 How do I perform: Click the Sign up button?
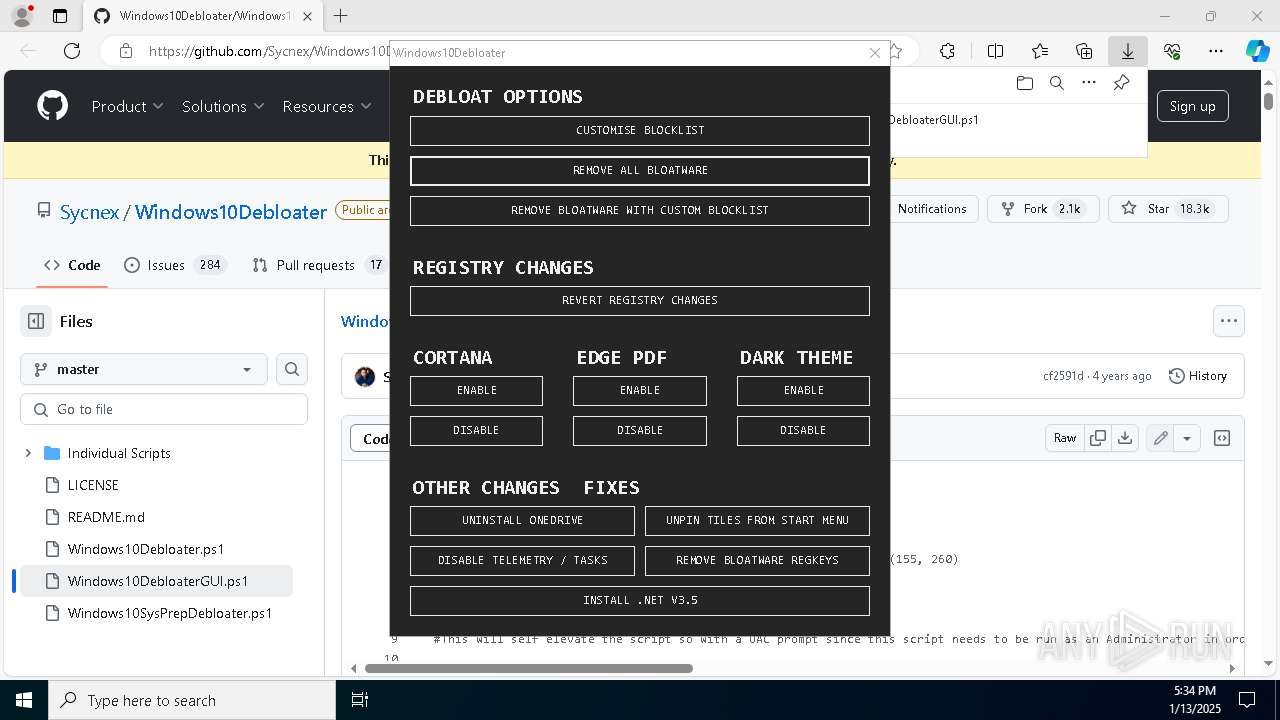tap(1192, 106)
